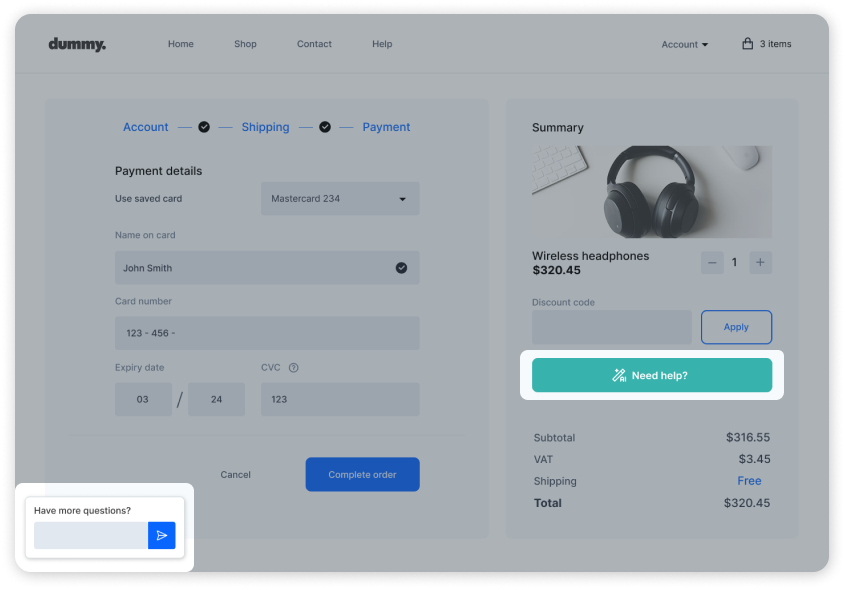The image size is (846, 590).
Task: Focus the Name on card field
Action: pos(267,267)
